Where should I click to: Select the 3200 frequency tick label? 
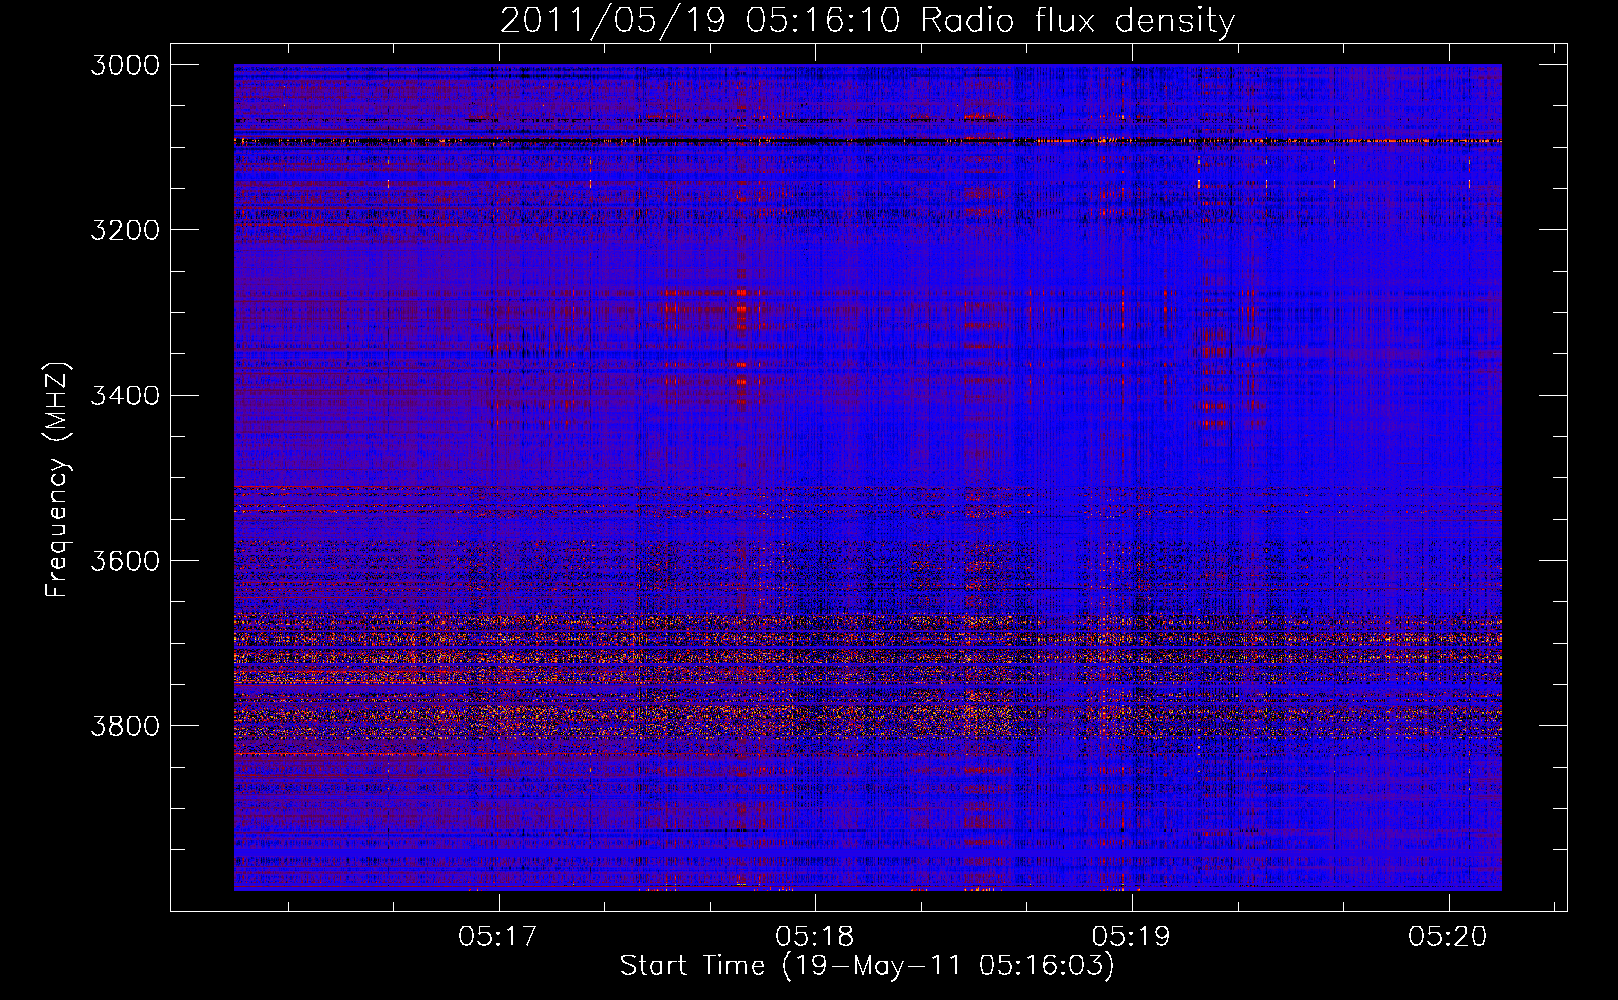coord(124,230)
